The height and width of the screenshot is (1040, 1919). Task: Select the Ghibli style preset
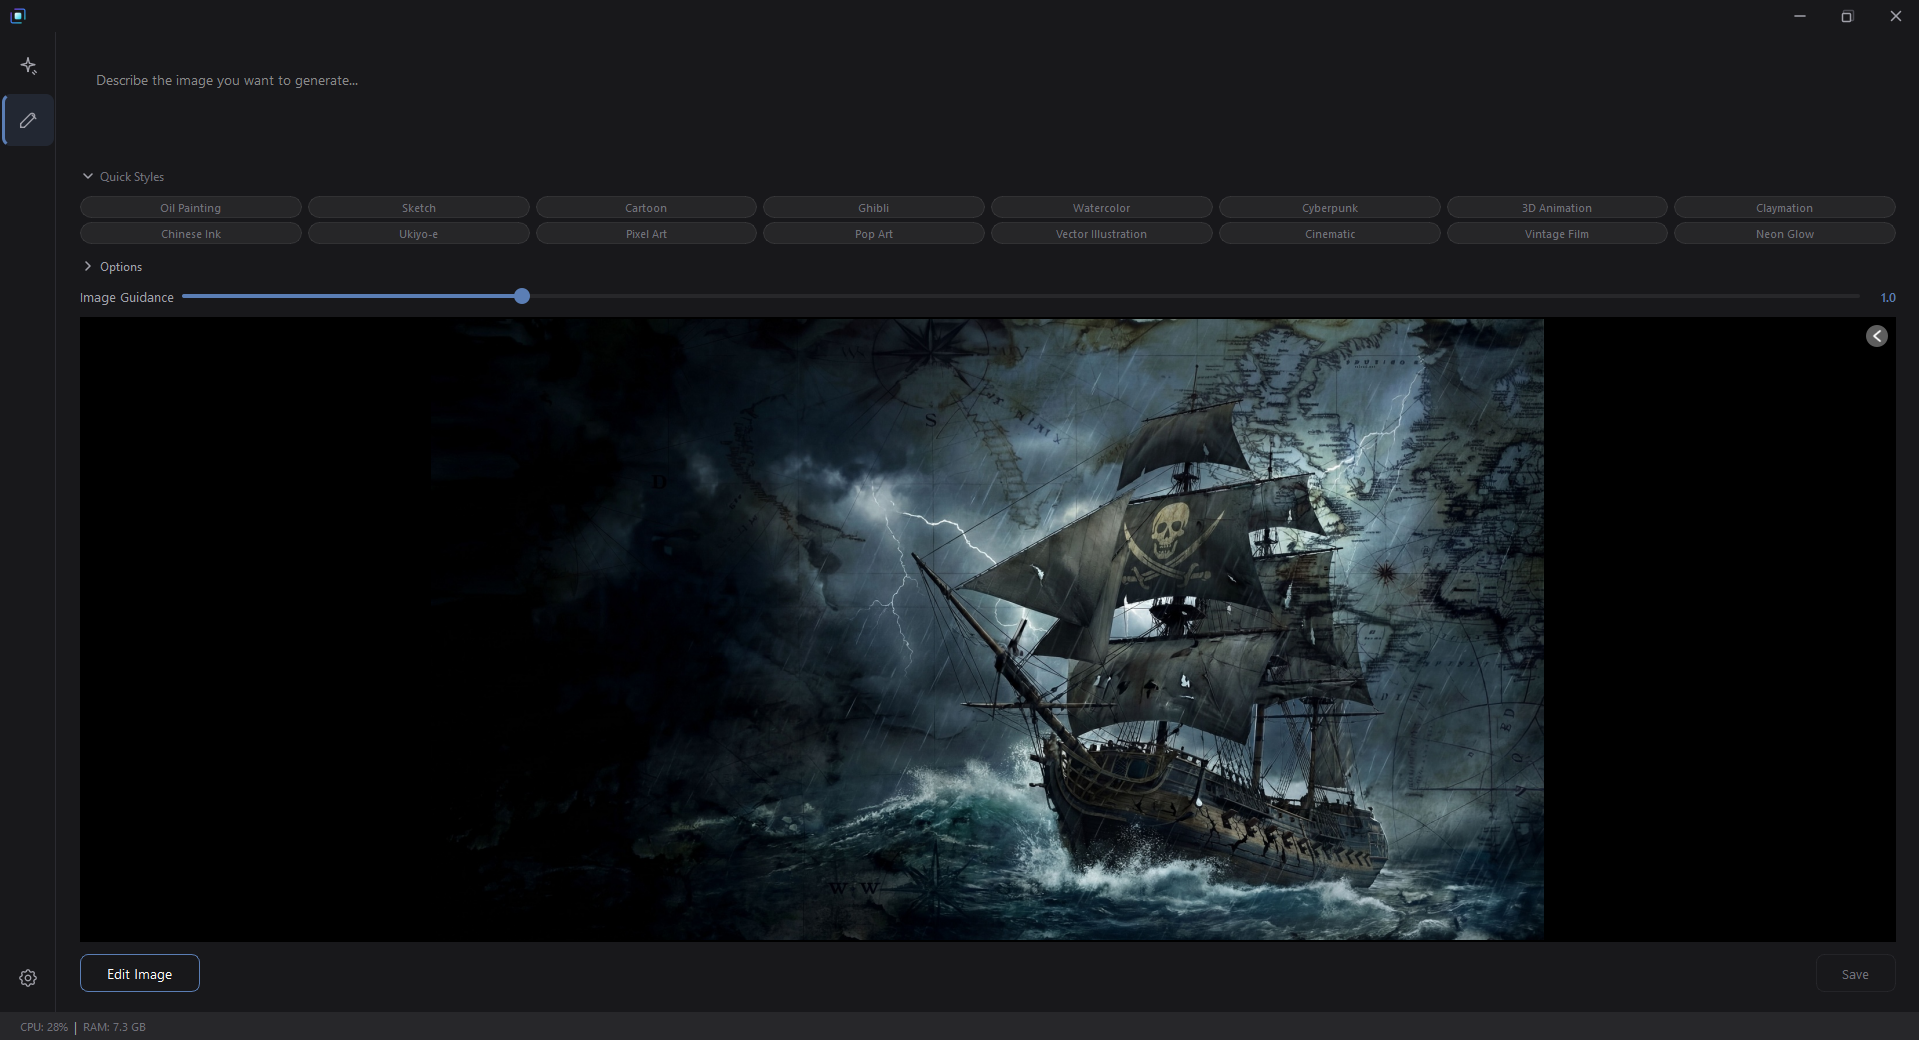coord(874,208)
